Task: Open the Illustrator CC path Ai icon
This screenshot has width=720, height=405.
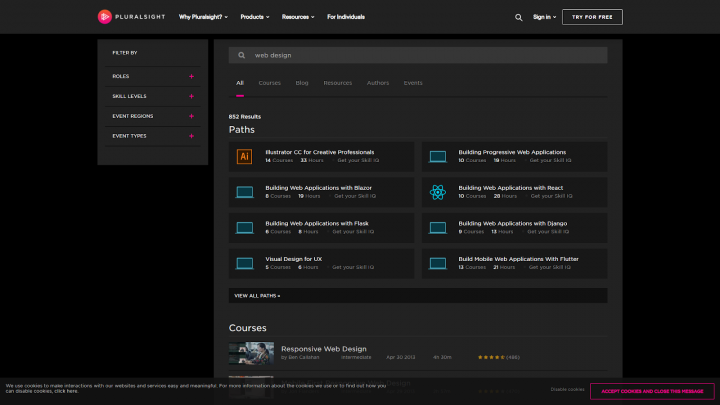Action: coord(244,156)
